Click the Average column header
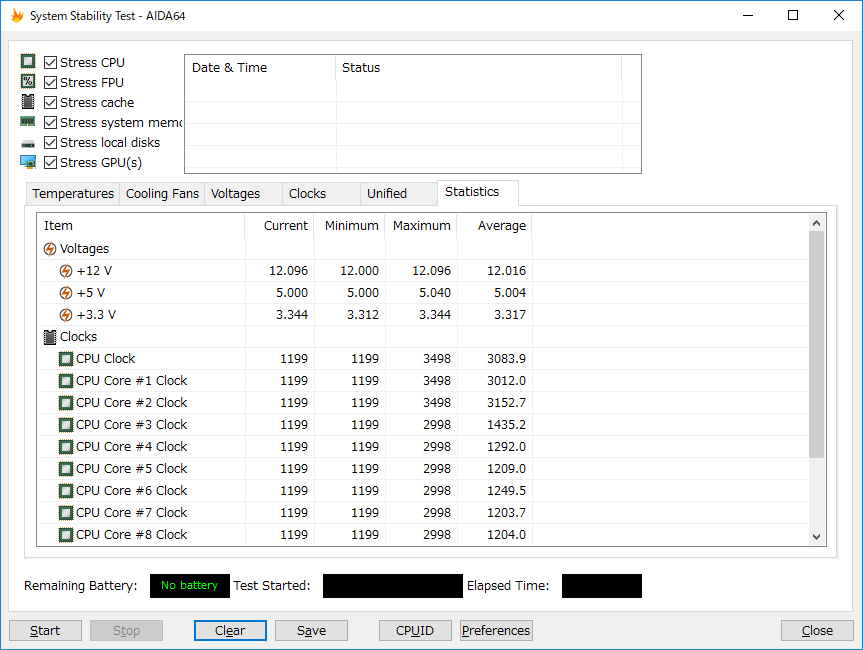This screenshot has width=863, height=650. pos(495,226)
